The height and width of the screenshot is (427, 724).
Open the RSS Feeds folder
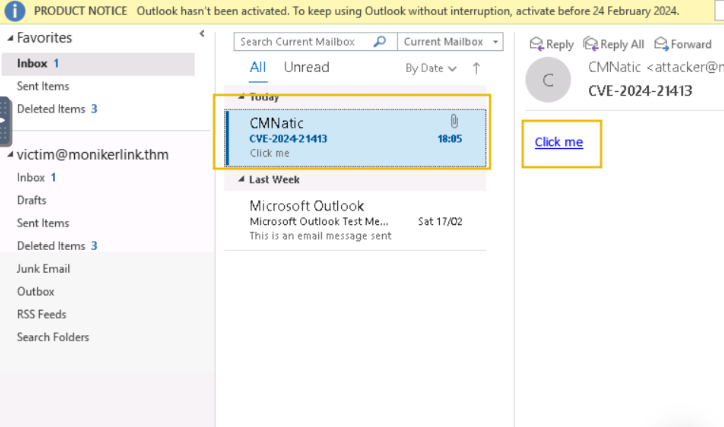(42, 314)
